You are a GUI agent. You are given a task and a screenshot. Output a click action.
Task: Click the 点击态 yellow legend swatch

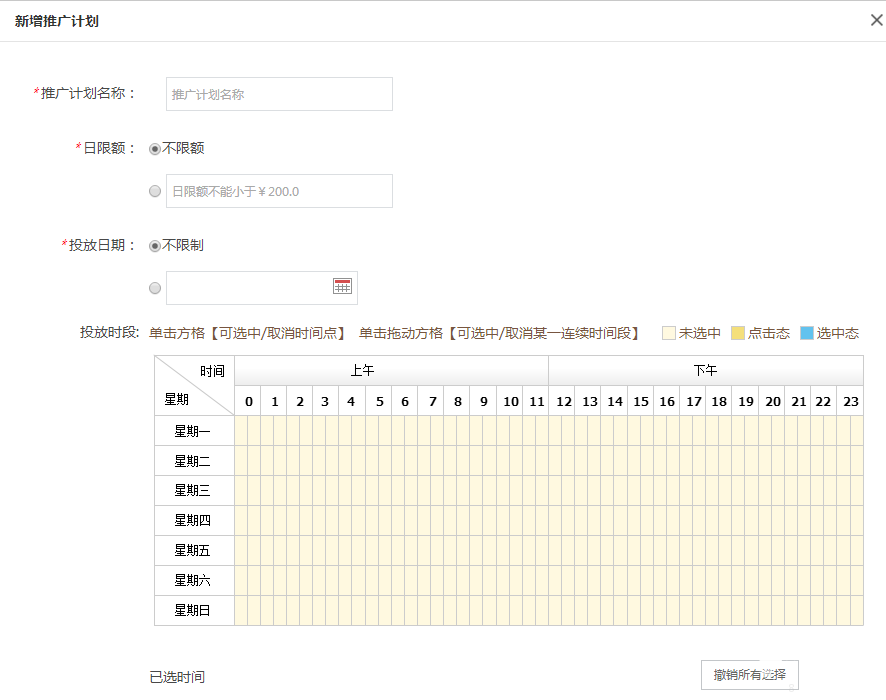coord(738,334)
